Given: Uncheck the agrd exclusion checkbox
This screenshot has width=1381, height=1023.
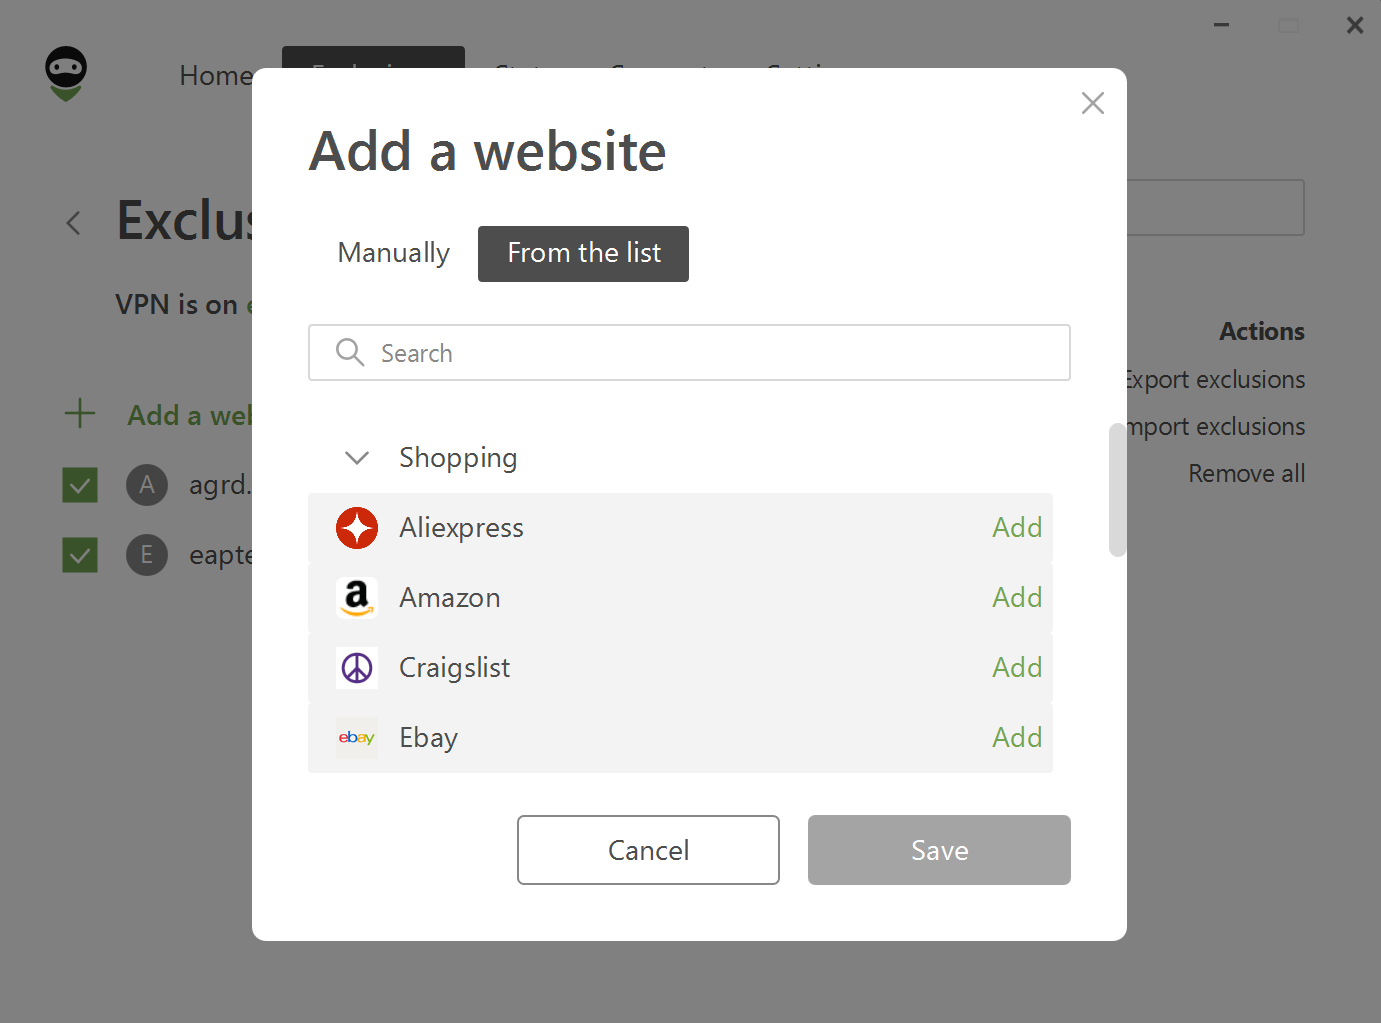Looking at the screenshot, I should [x=80, y=485].
